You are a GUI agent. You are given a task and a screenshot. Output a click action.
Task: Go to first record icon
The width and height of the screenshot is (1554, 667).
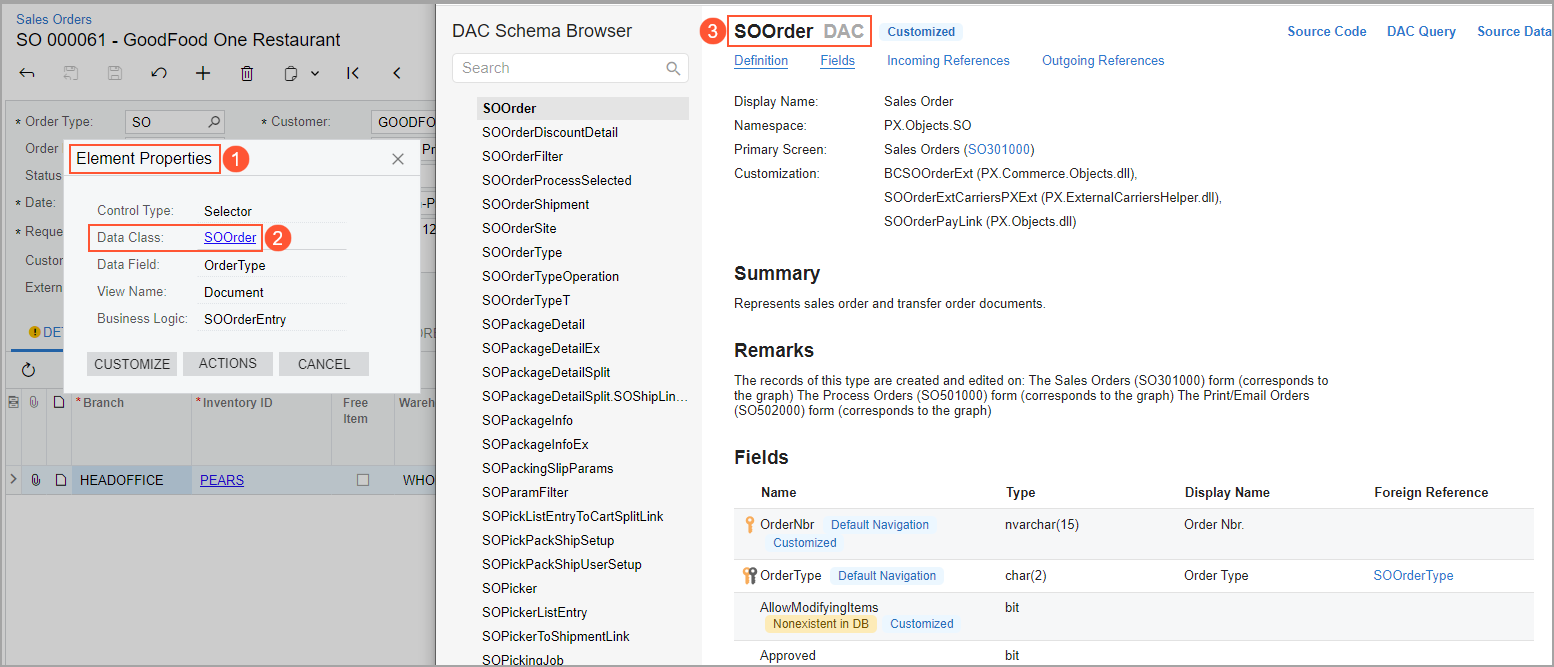[353, 73]
